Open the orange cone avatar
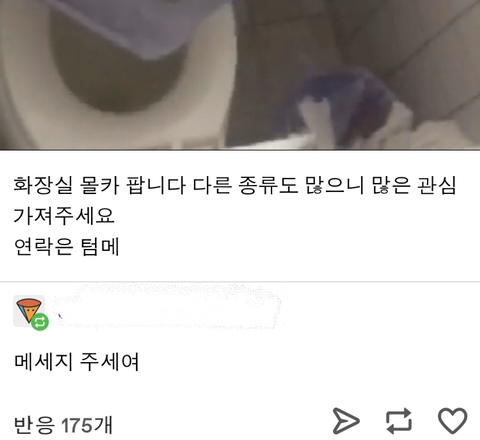480x440 pixels. [x=29, y=311]
